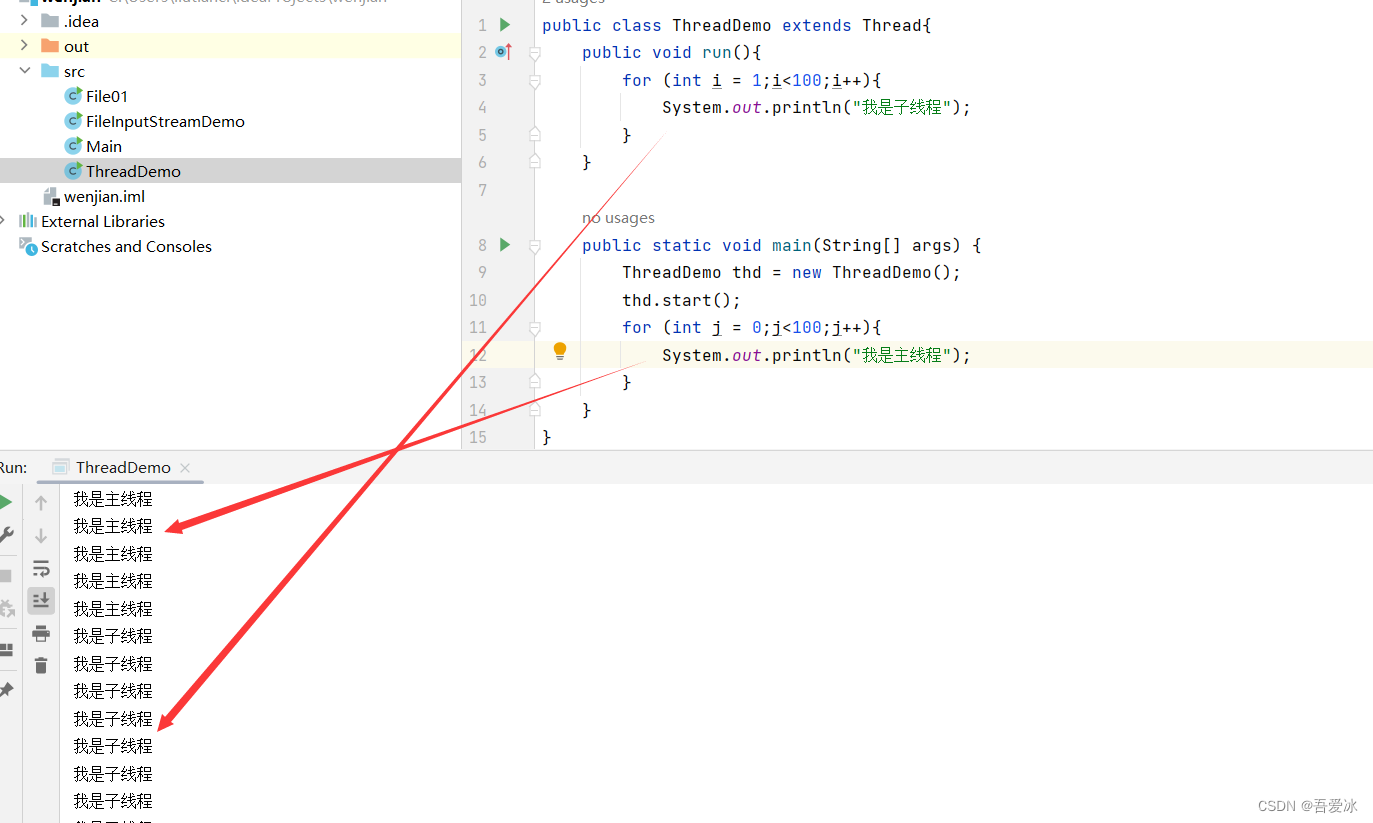This screenshot has width=1373, height=823.
Task: Run ThreadDemo class from line 1 gutter
Action: [x=505, y=24]
